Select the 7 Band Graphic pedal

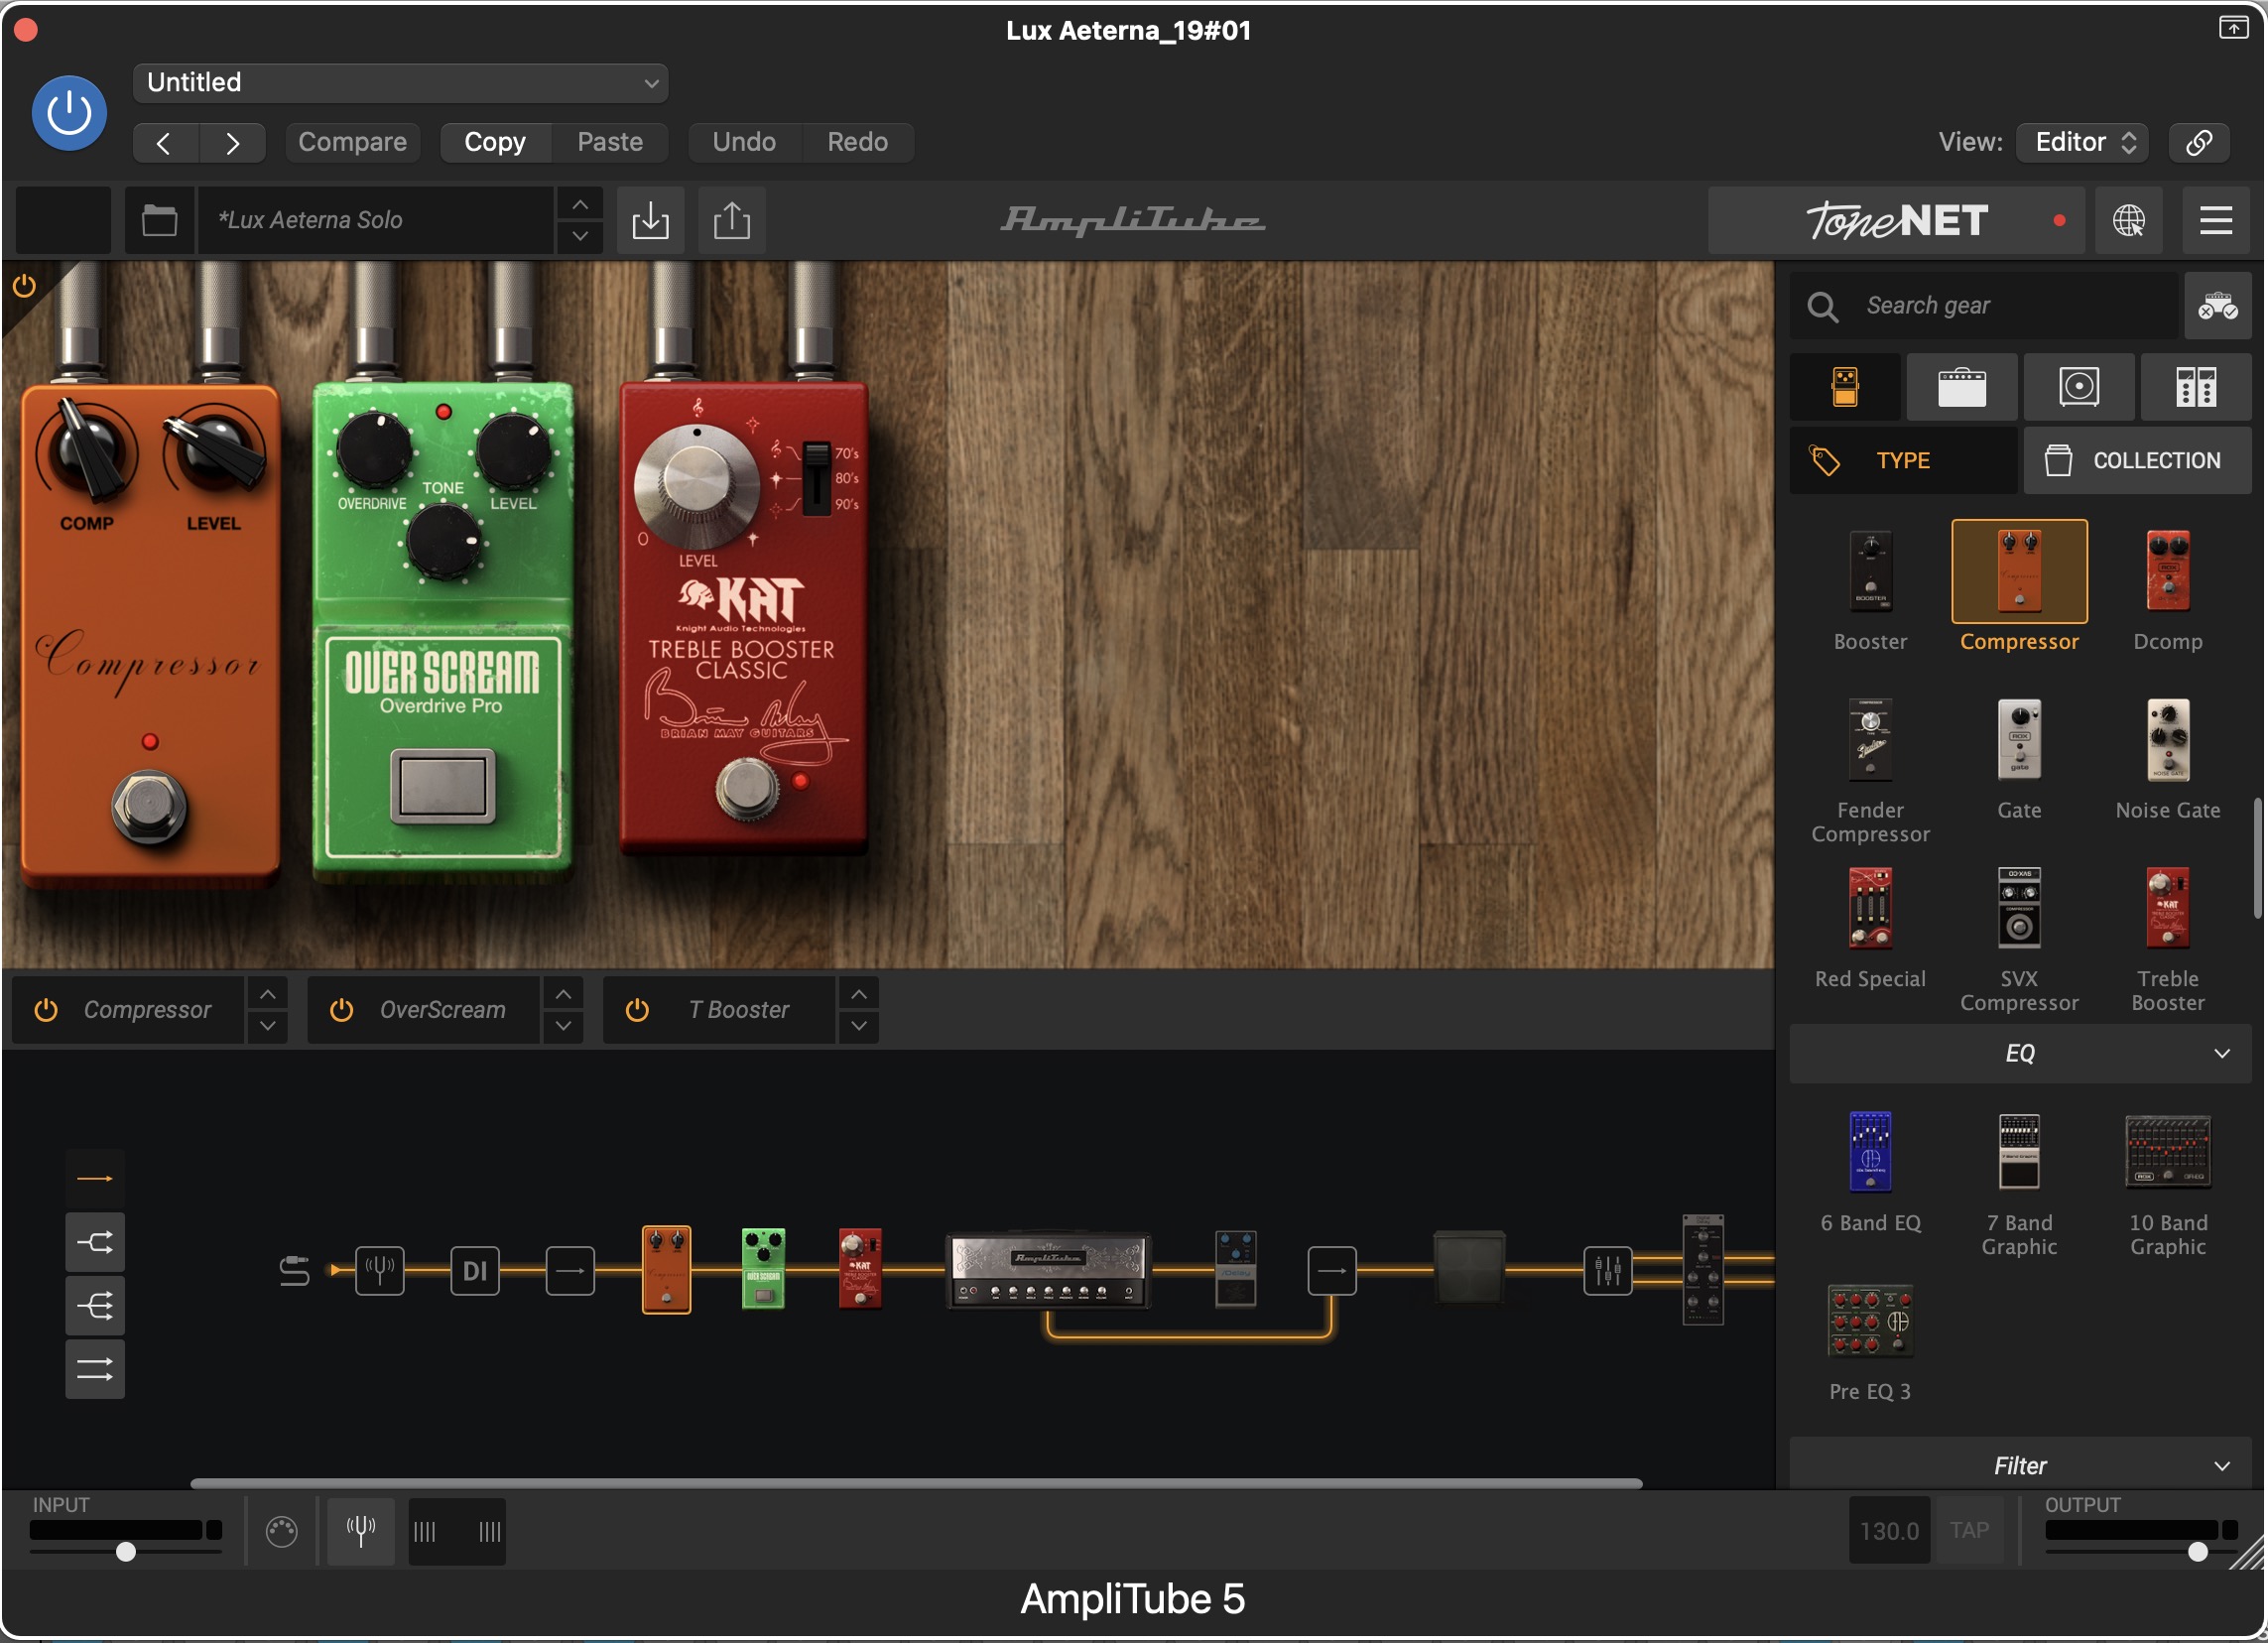click(2019, 1152)
